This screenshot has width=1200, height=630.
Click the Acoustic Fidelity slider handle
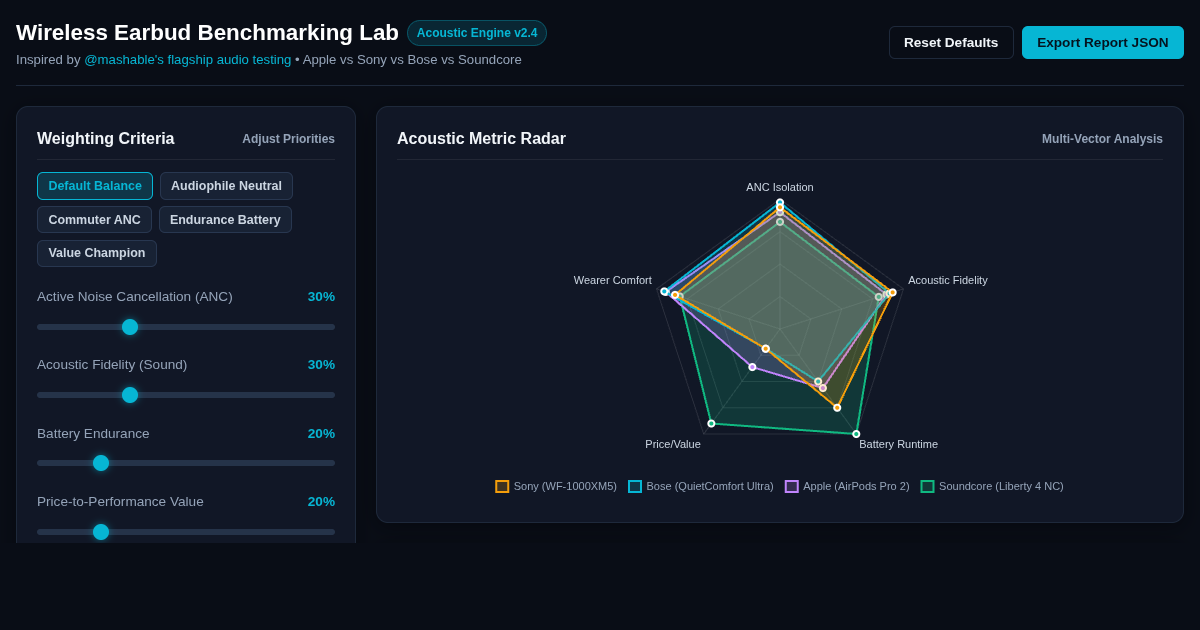[130, 395]
